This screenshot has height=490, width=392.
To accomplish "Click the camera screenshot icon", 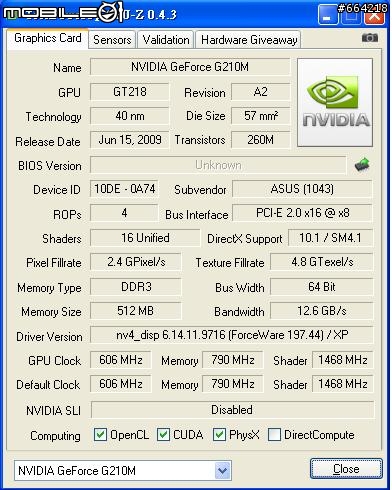I will 370,38.
